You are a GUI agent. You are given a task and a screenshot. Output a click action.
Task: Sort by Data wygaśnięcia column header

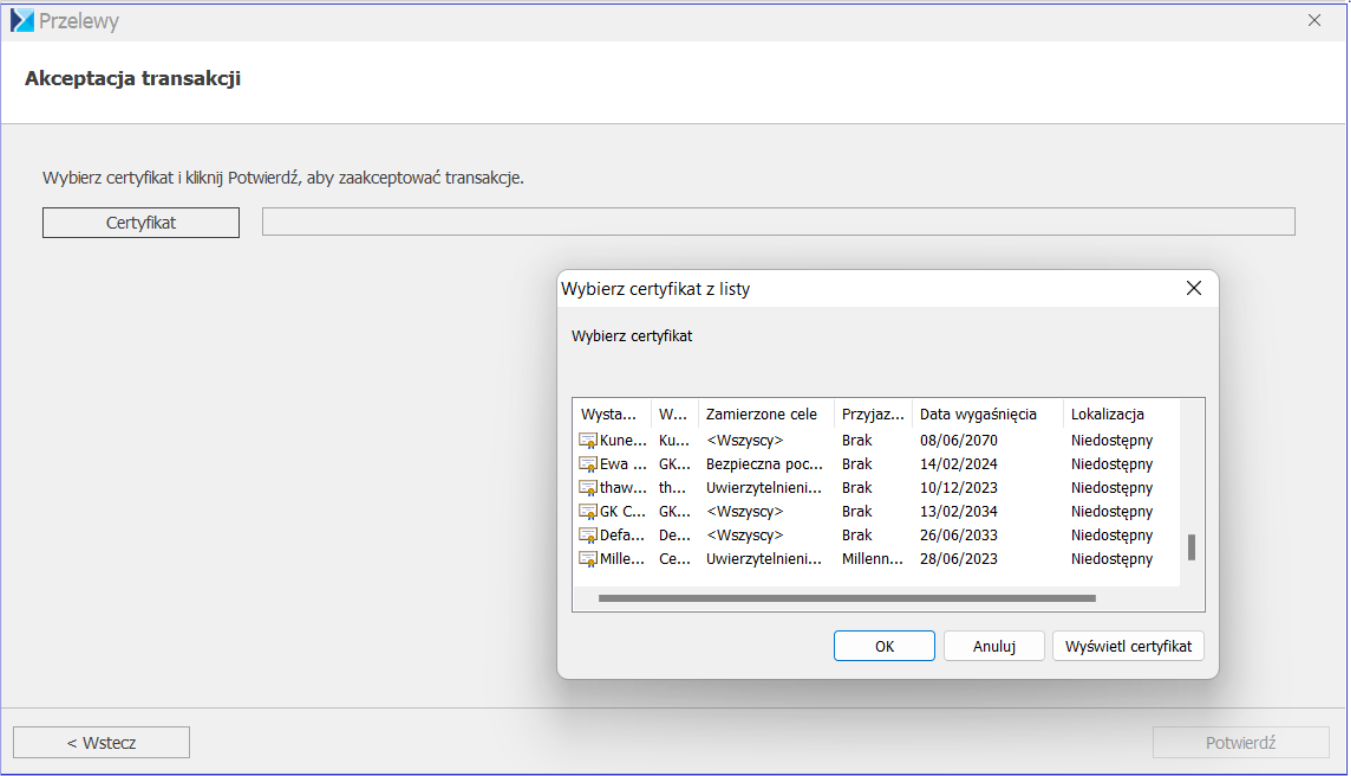pyautogui.click(x=986, y=414)
